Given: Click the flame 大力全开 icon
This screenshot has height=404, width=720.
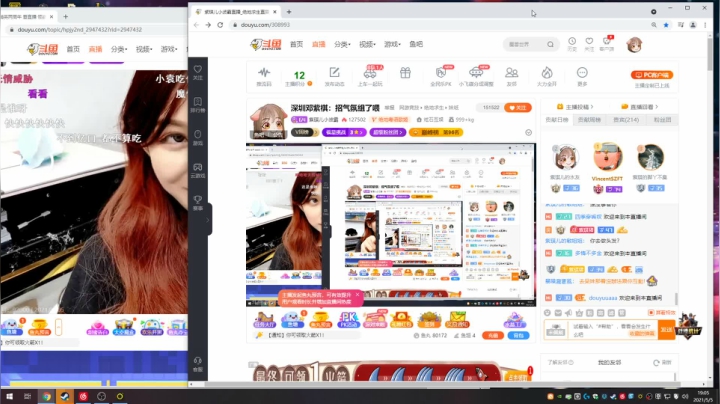Looking at the screenshot, I should (x=547, y=73).
